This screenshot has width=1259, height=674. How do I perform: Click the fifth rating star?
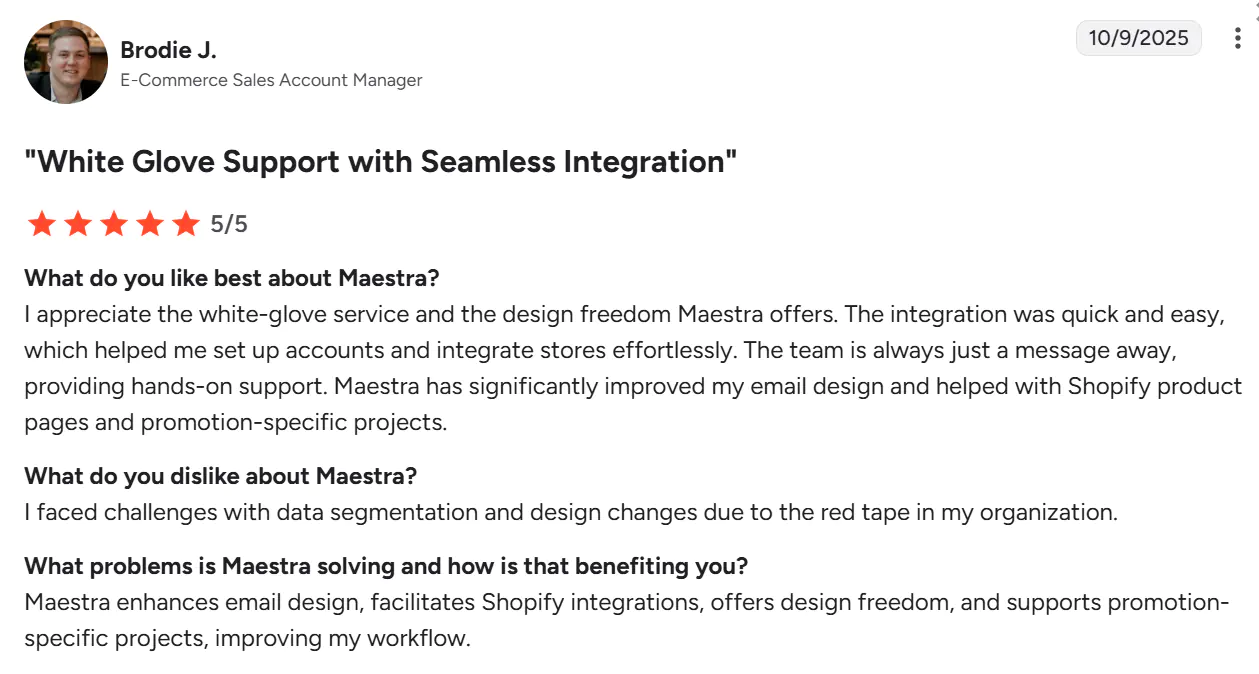coord(186,224)
